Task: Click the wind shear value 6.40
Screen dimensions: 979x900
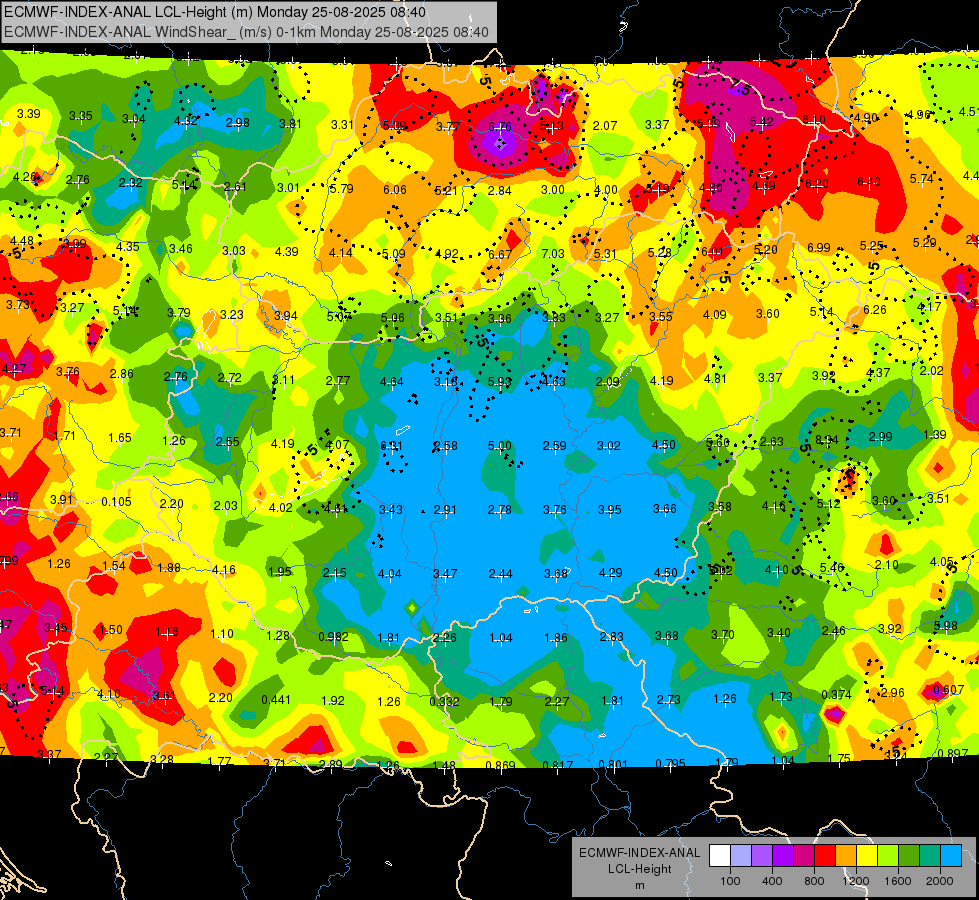Action: click(x=868, y=182)
